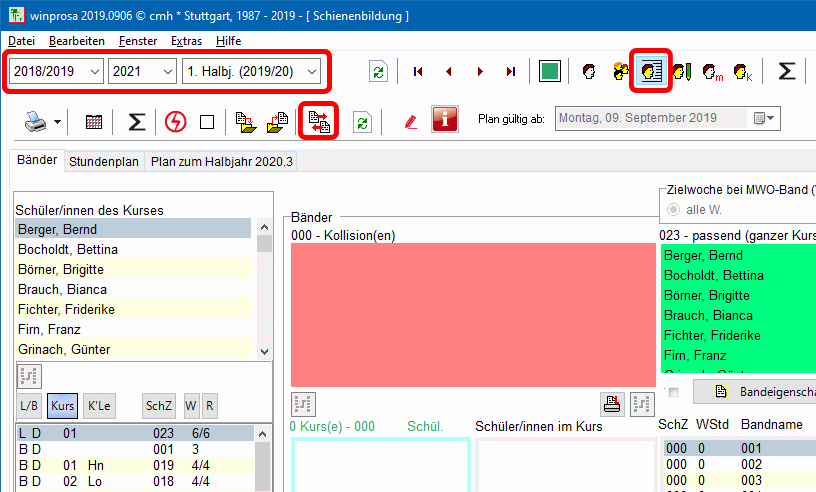Tick checkbox beside Bandeigenschaften button
Screen dimensions: 816x492
[673, 392]
